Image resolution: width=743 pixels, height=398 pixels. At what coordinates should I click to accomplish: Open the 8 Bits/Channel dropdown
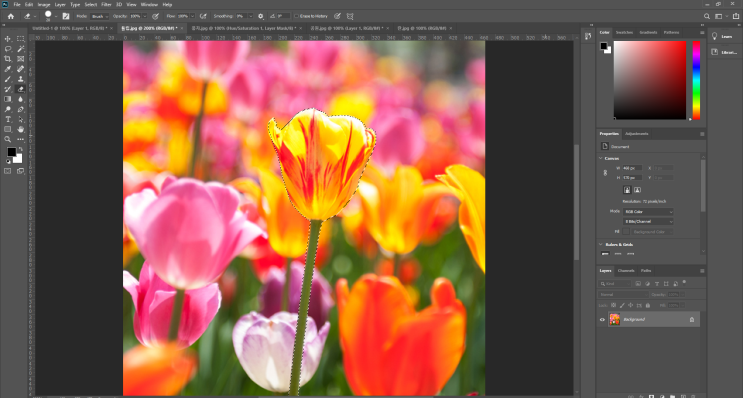[x=648, y=222]
